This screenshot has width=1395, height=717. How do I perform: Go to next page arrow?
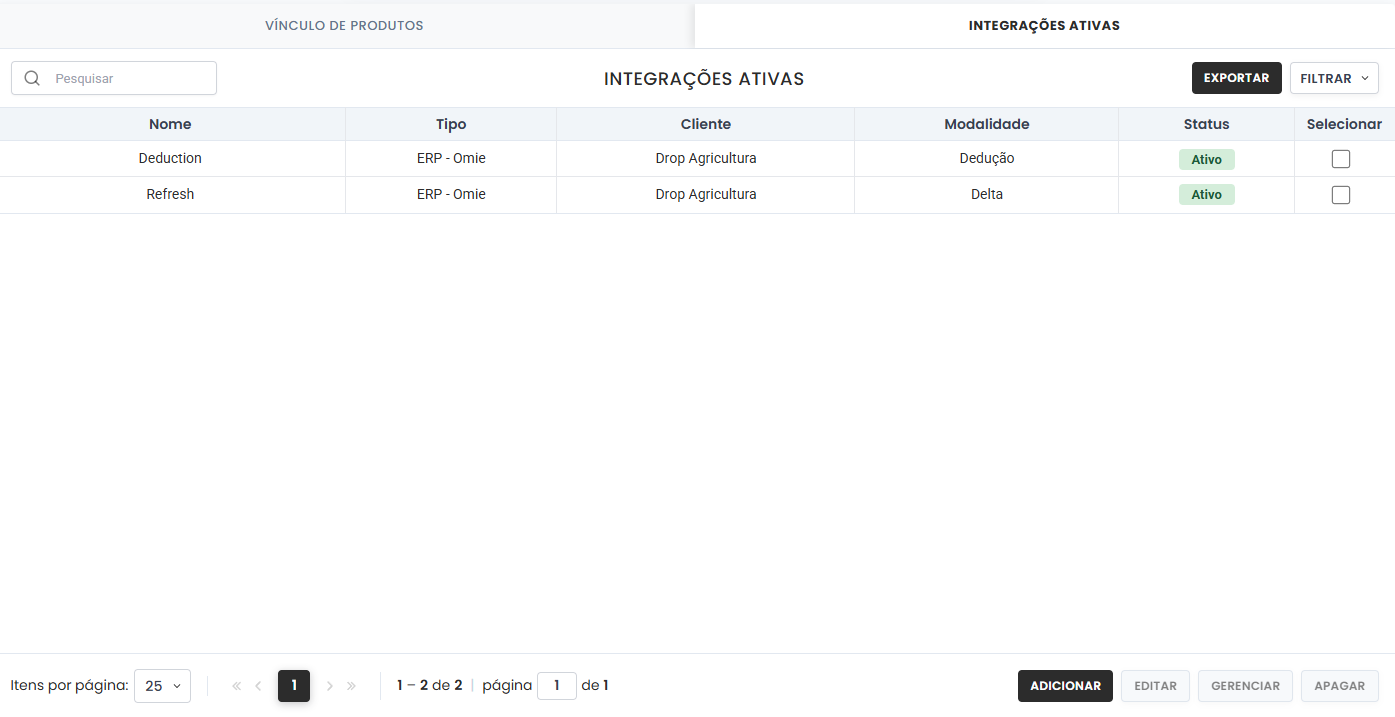[330, 686]
